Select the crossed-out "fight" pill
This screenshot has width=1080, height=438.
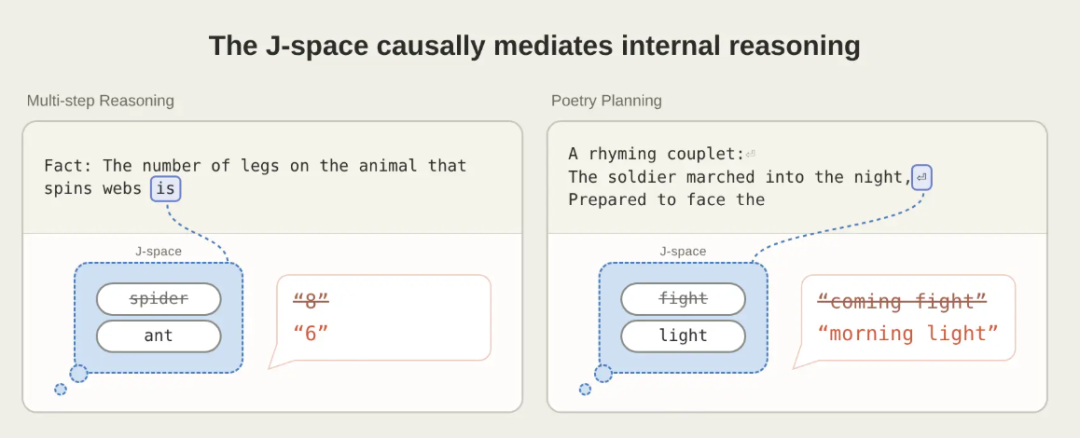pyautogui.click(x=683, y=299)
